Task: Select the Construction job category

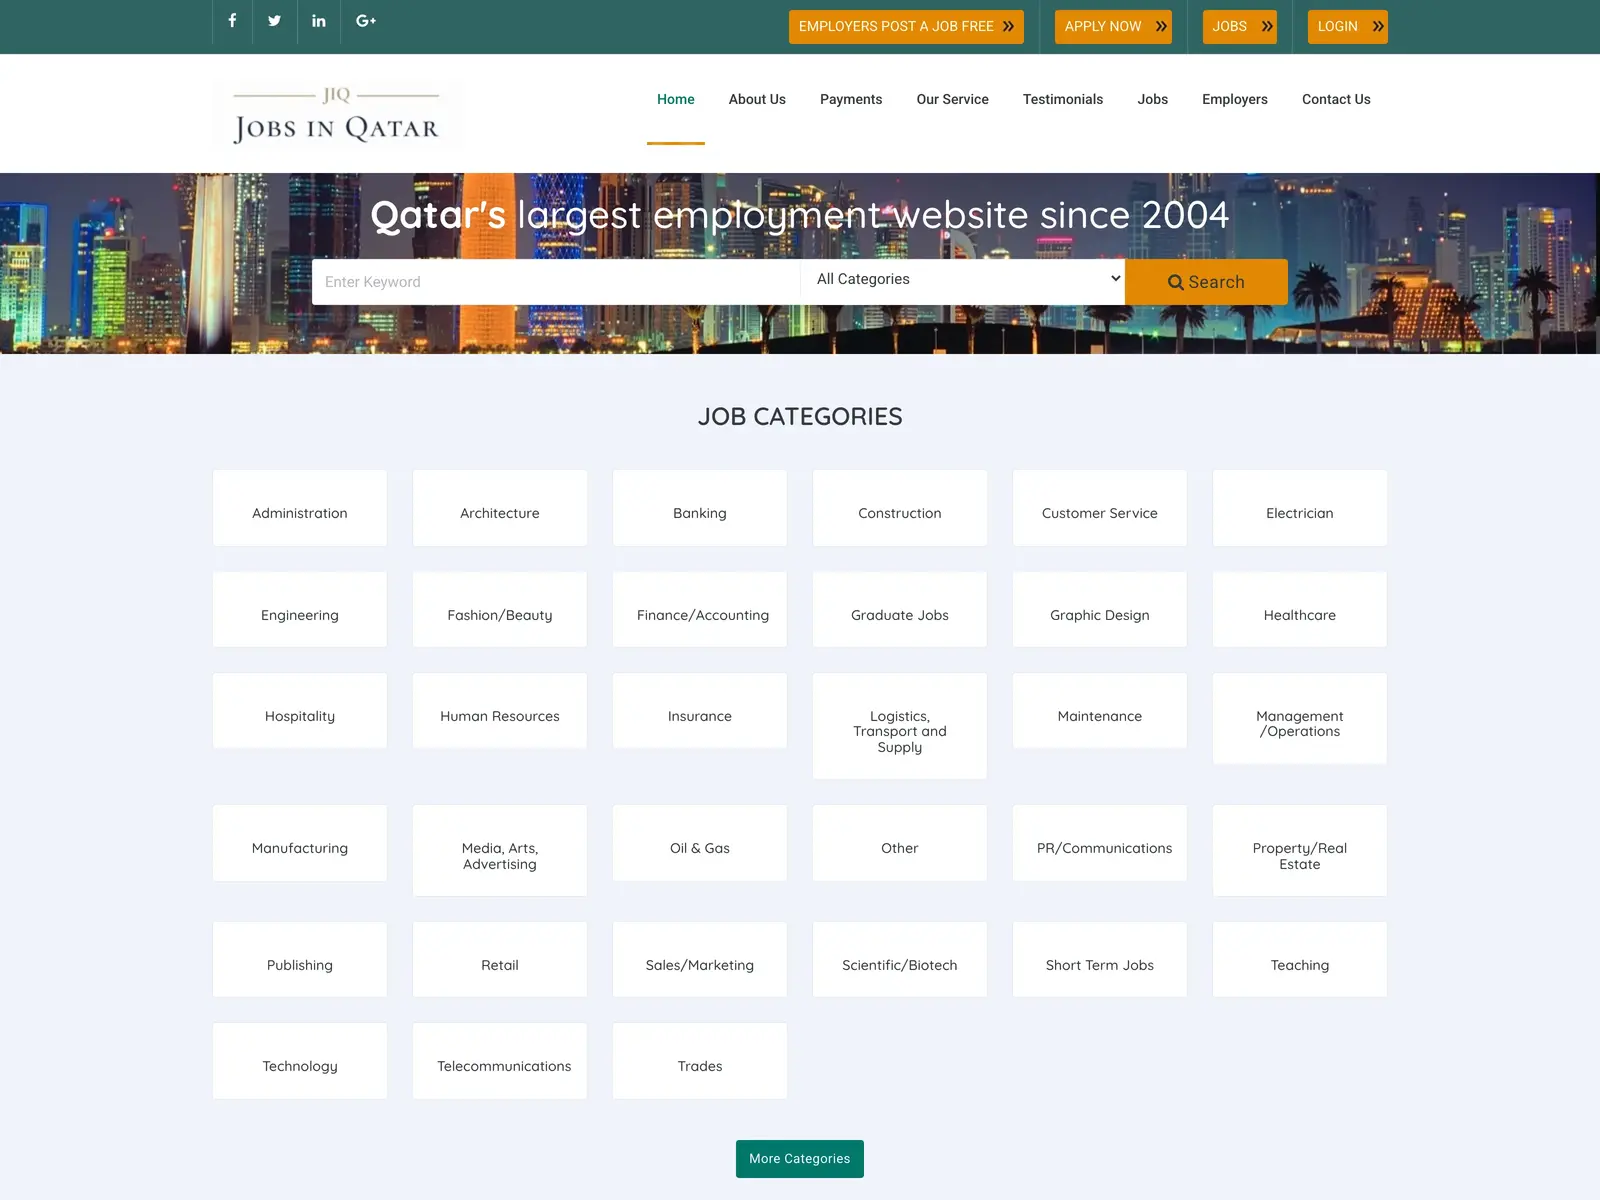Action: click(x=900, y=508)
